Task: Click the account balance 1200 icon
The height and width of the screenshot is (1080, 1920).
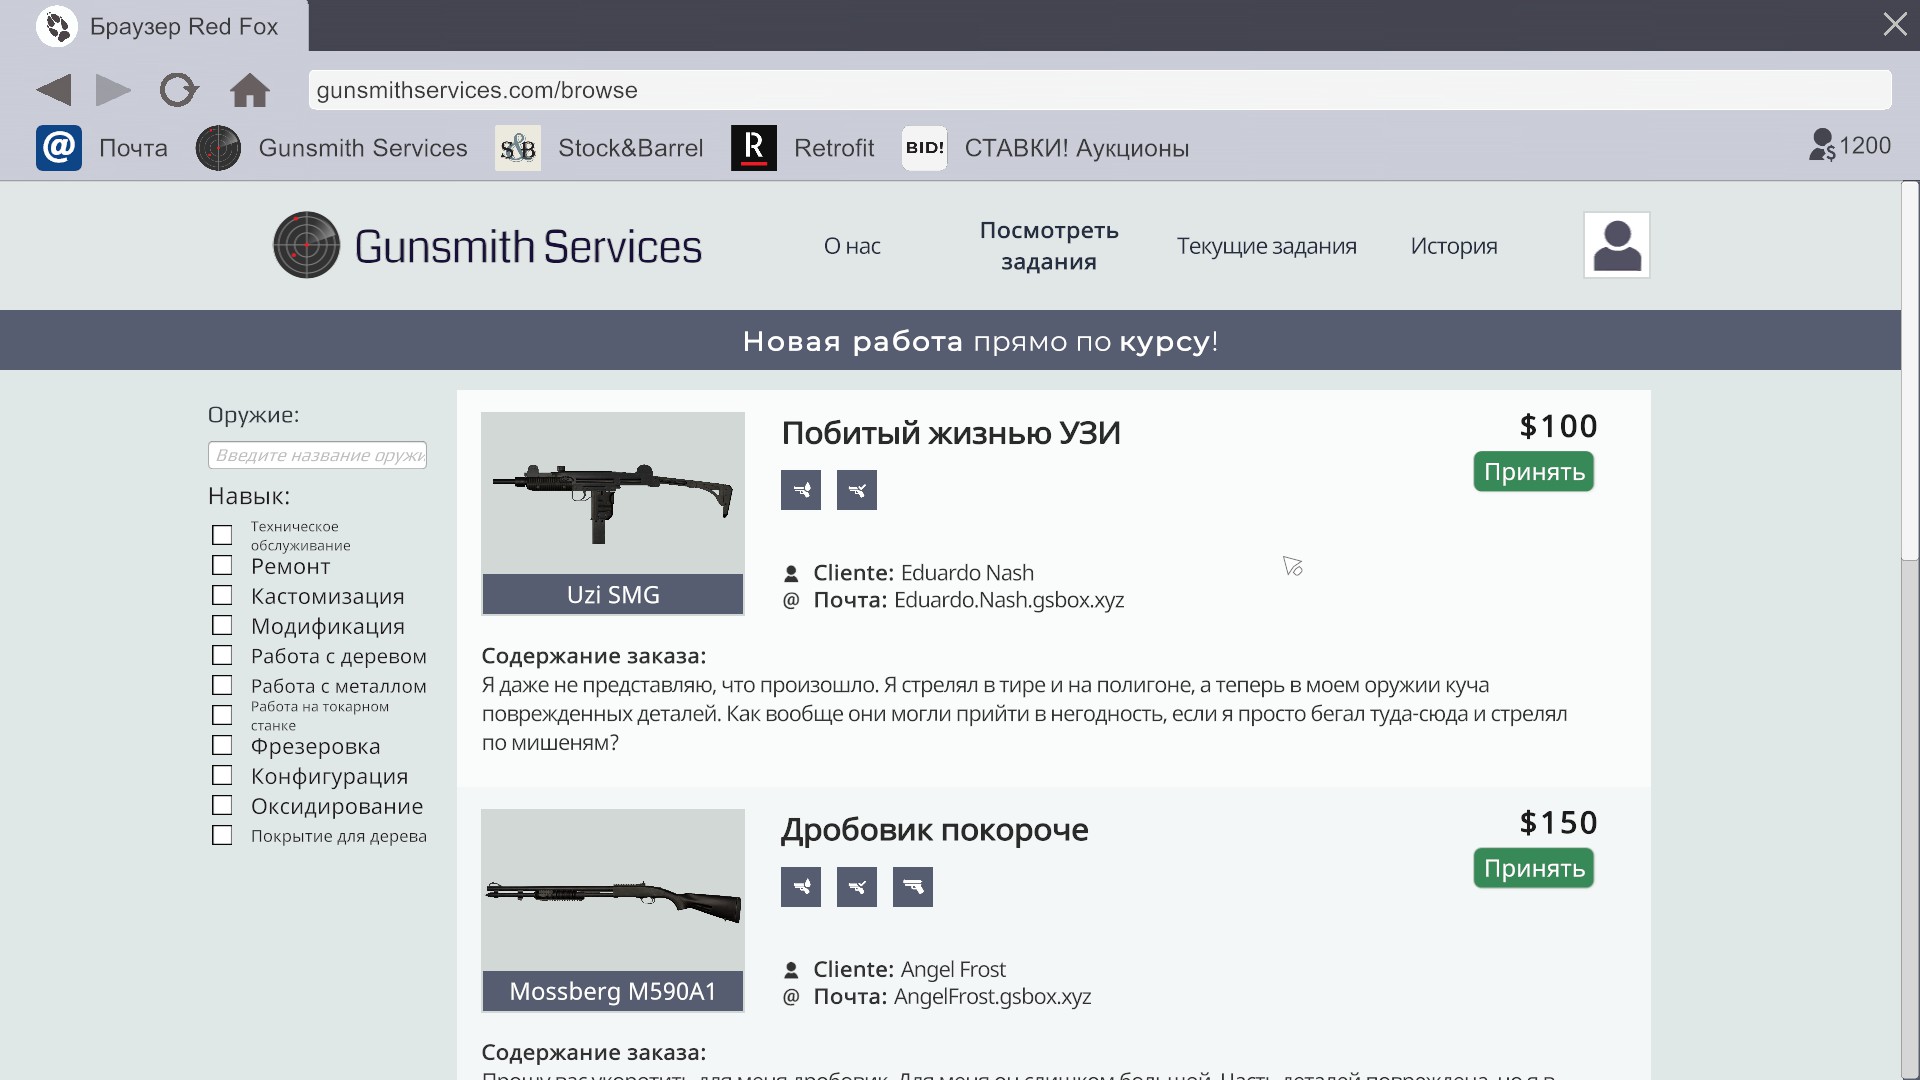Action: [1822, 146]
